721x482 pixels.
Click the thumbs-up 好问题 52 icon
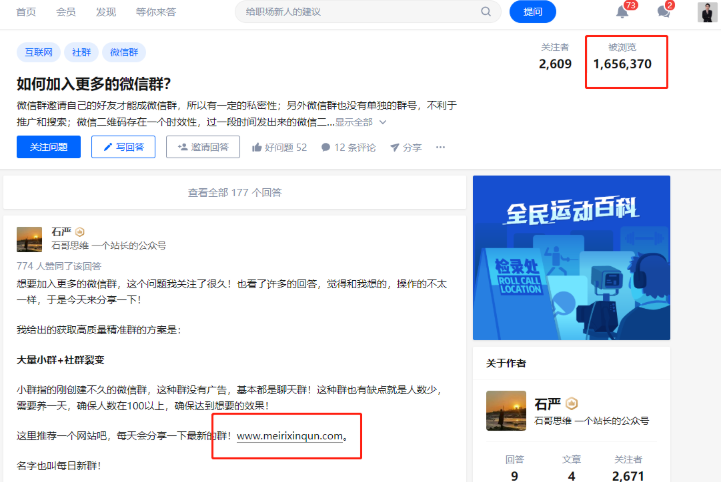point(257,147)
